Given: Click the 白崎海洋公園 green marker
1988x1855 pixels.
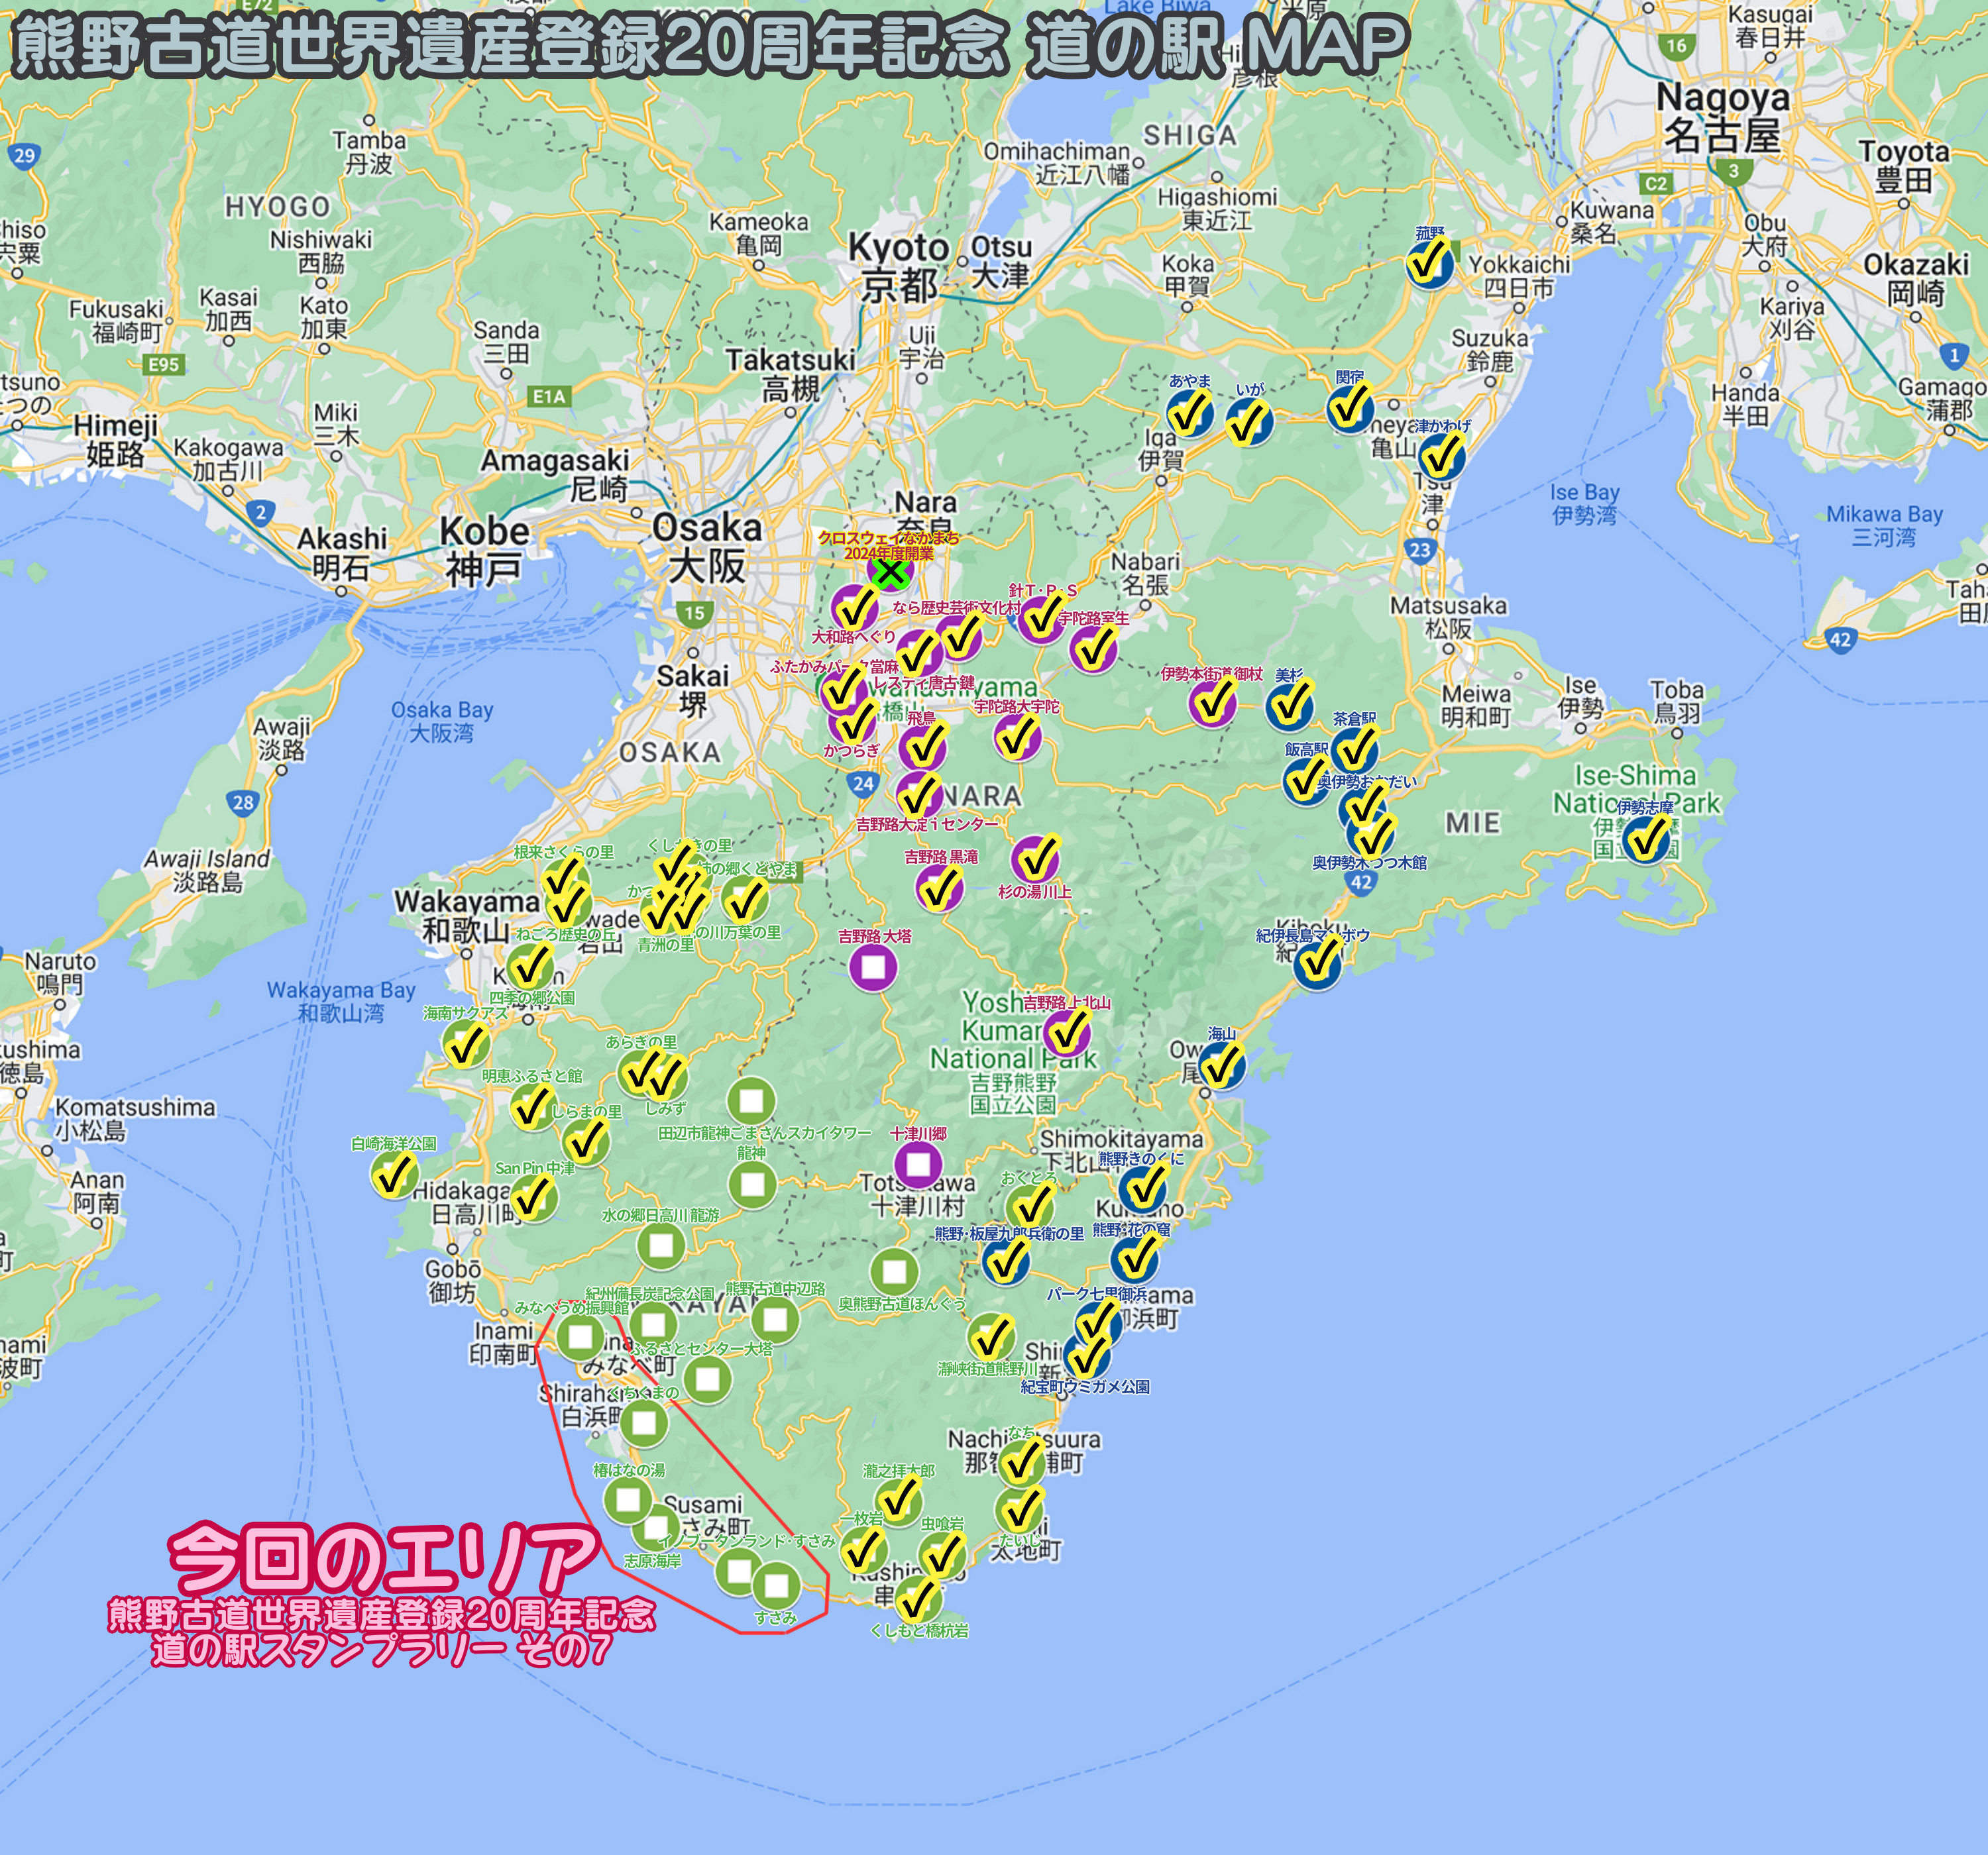Looking at the screenshot, I should 394,1175.
